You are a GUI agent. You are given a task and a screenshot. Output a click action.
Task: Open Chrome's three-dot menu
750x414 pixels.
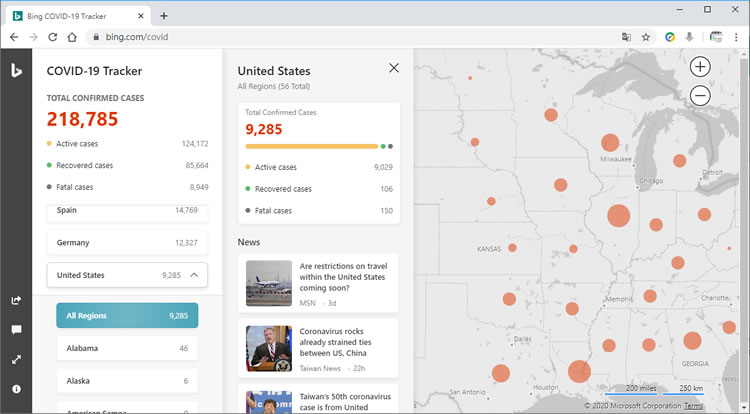click(736, 37)
